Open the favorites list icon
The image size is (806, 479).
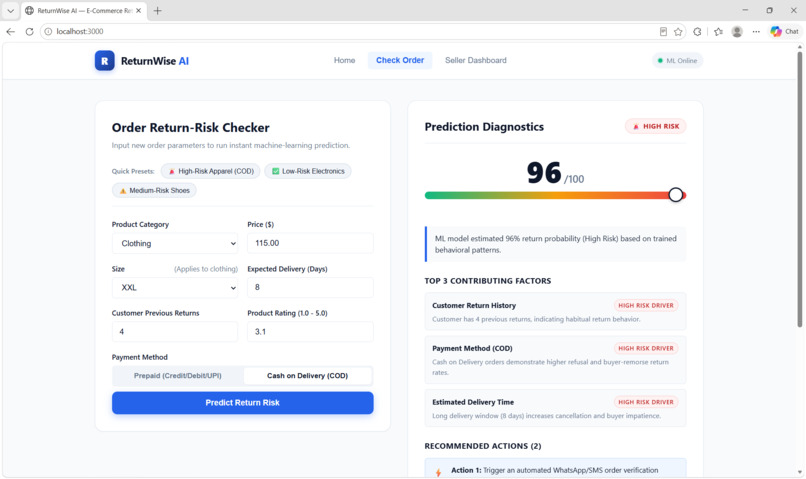tap(718, 32)
